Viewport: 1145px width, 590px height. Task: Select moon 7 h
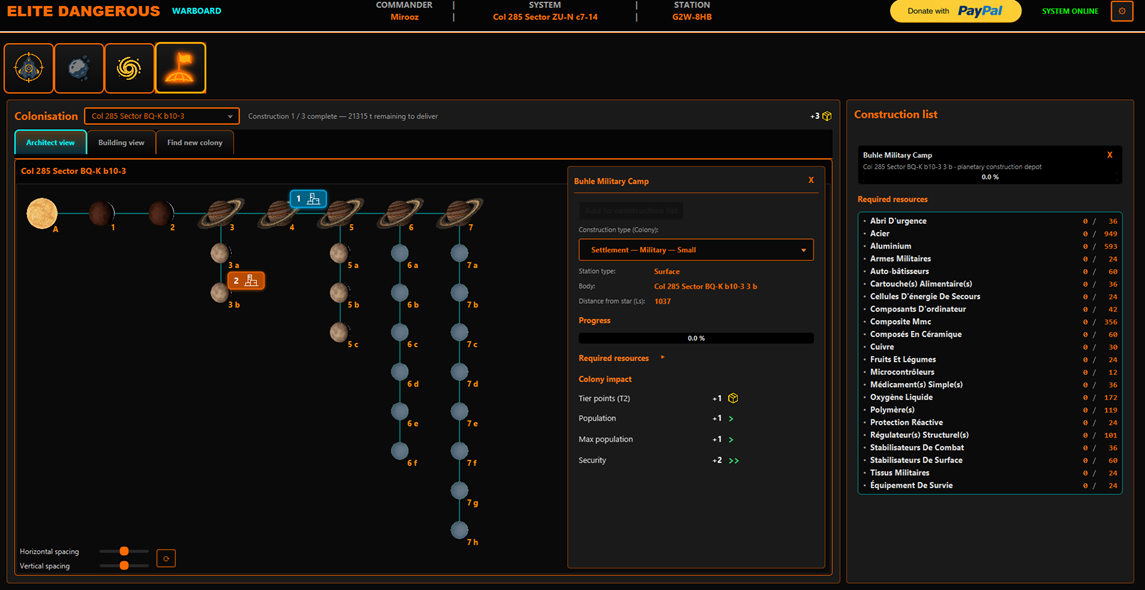pyautogui.click(x=459, y=529)
